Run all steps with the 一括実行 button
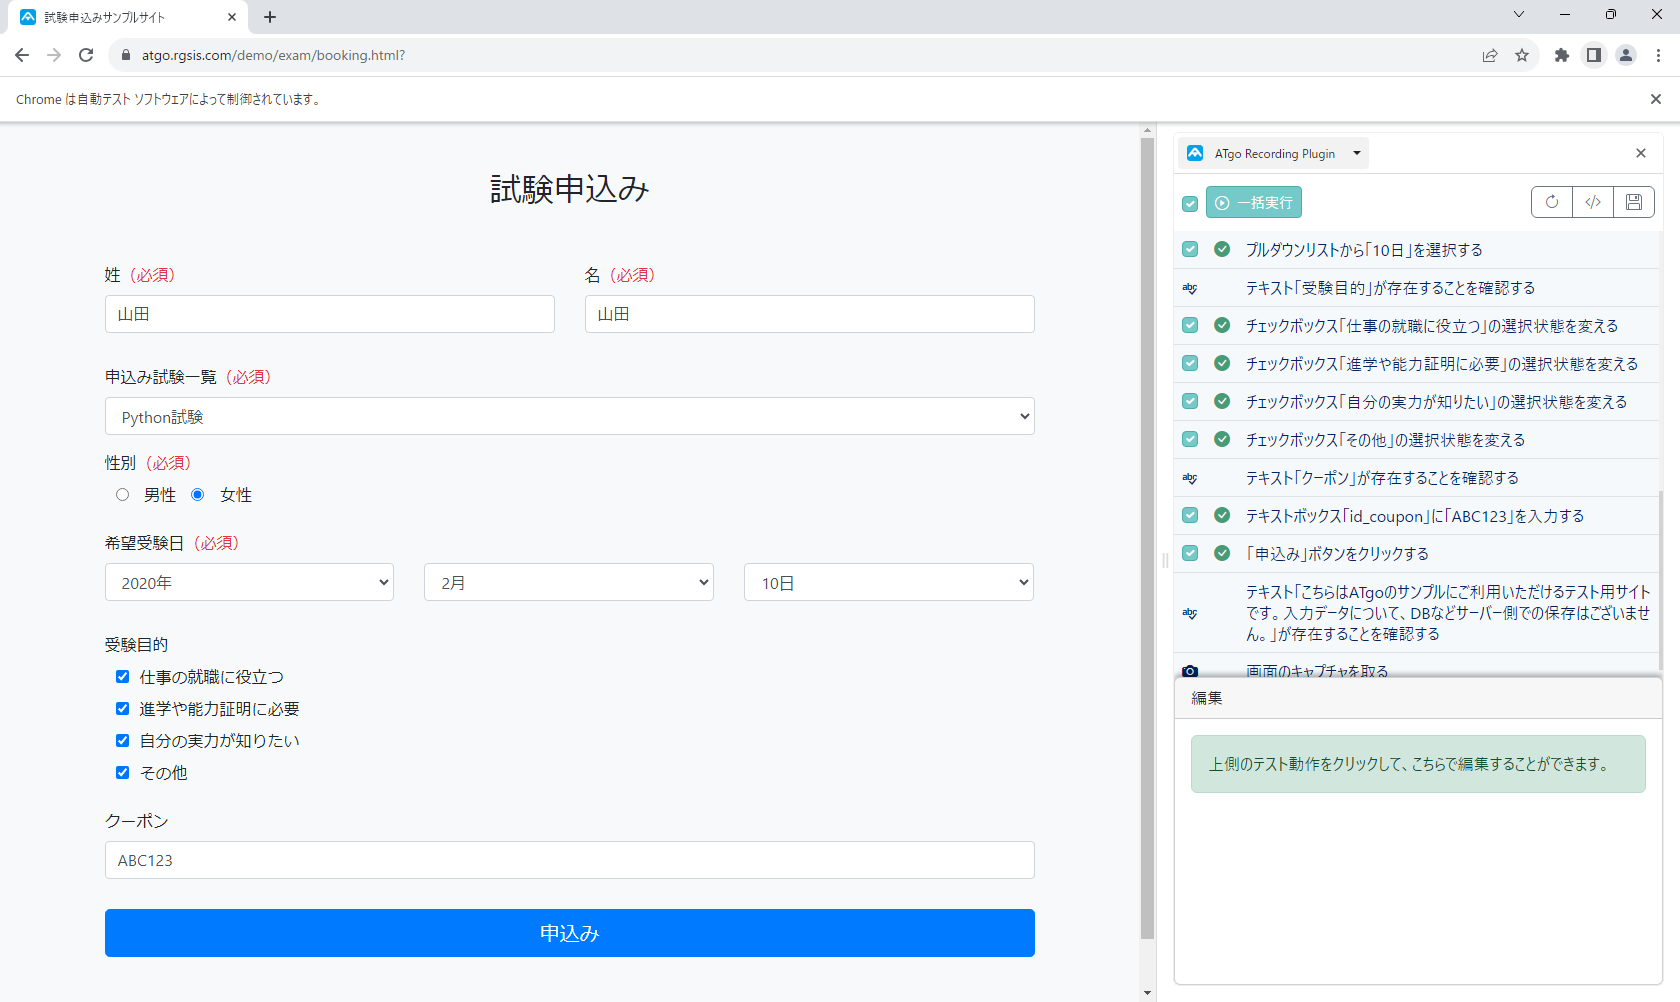 coord(1253,202)
